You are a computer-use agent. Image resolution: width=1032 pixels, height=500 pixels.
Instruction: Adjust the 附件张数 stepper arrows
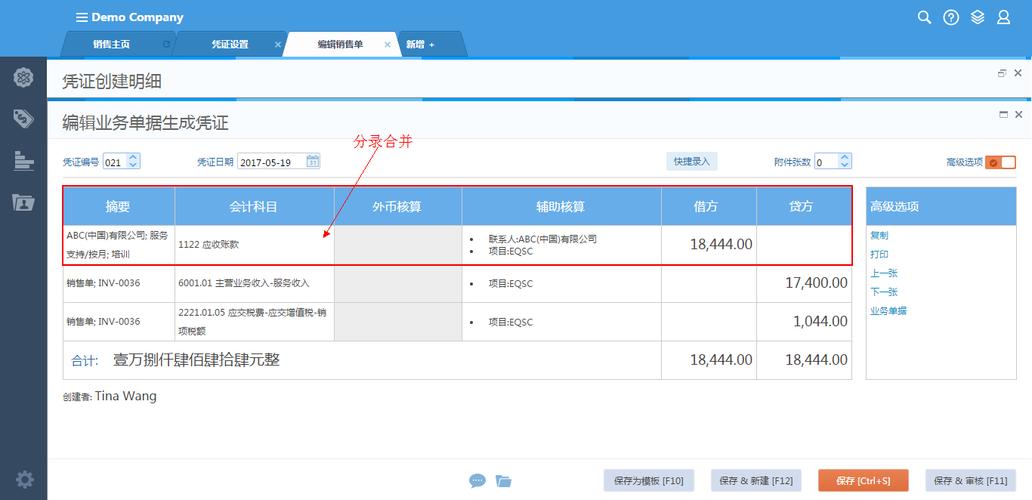845,161
